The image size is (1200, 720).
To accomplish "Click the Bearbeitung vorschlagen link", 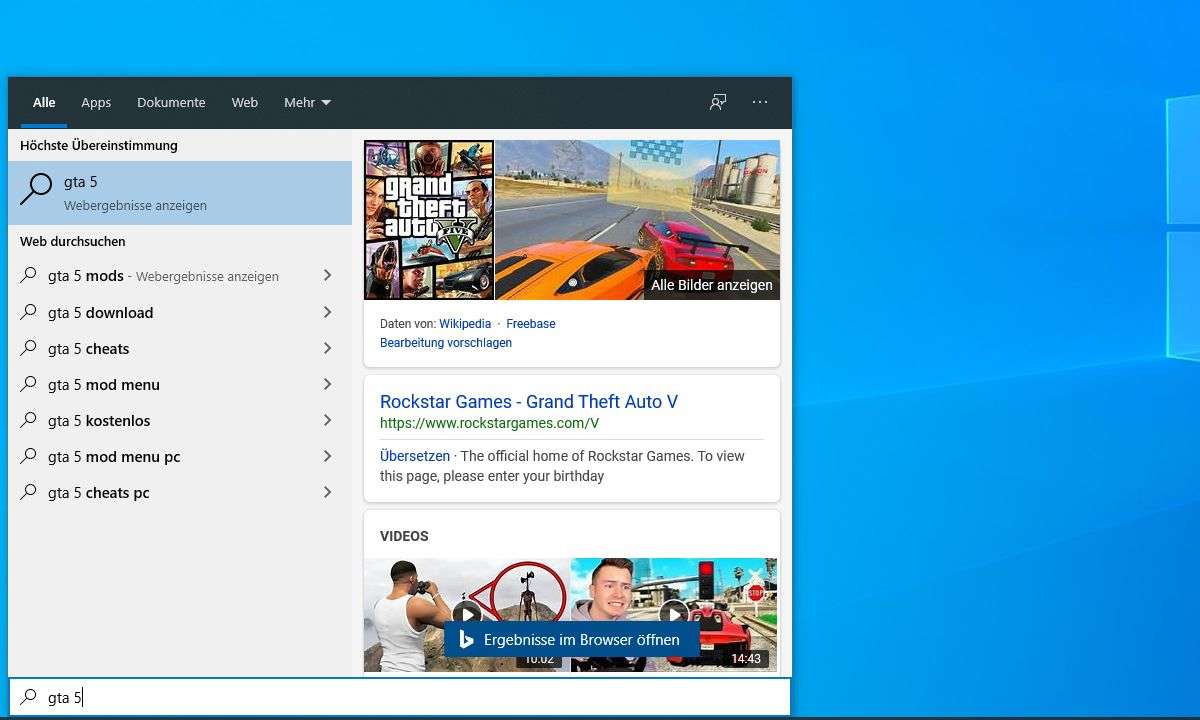I will (x=446, y=343).
